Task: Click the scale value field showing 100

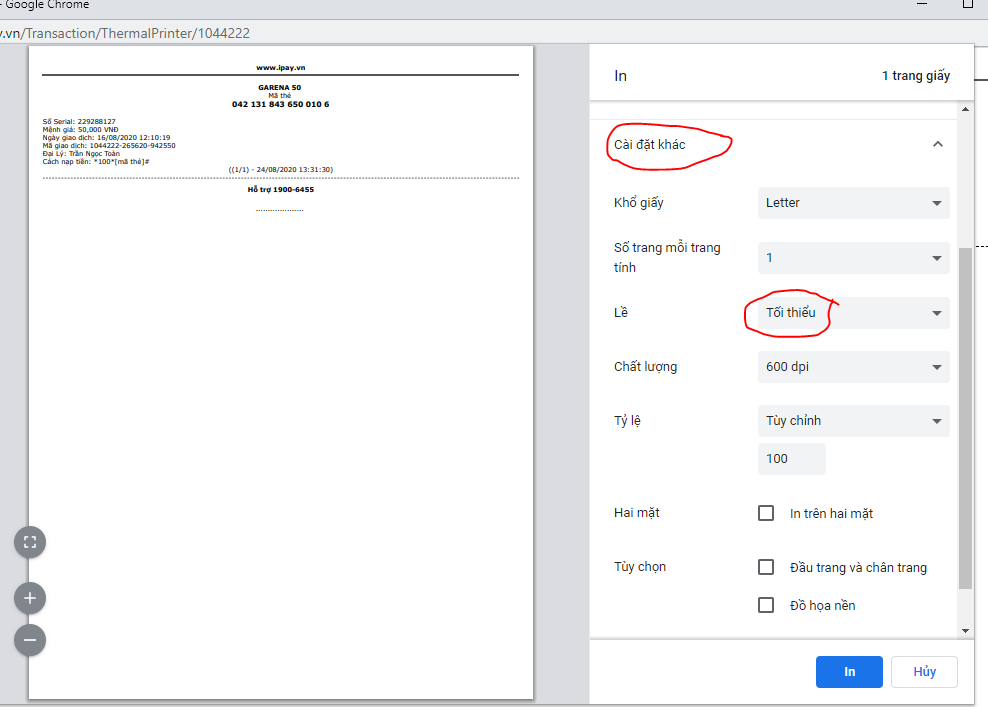Action: 791,459
